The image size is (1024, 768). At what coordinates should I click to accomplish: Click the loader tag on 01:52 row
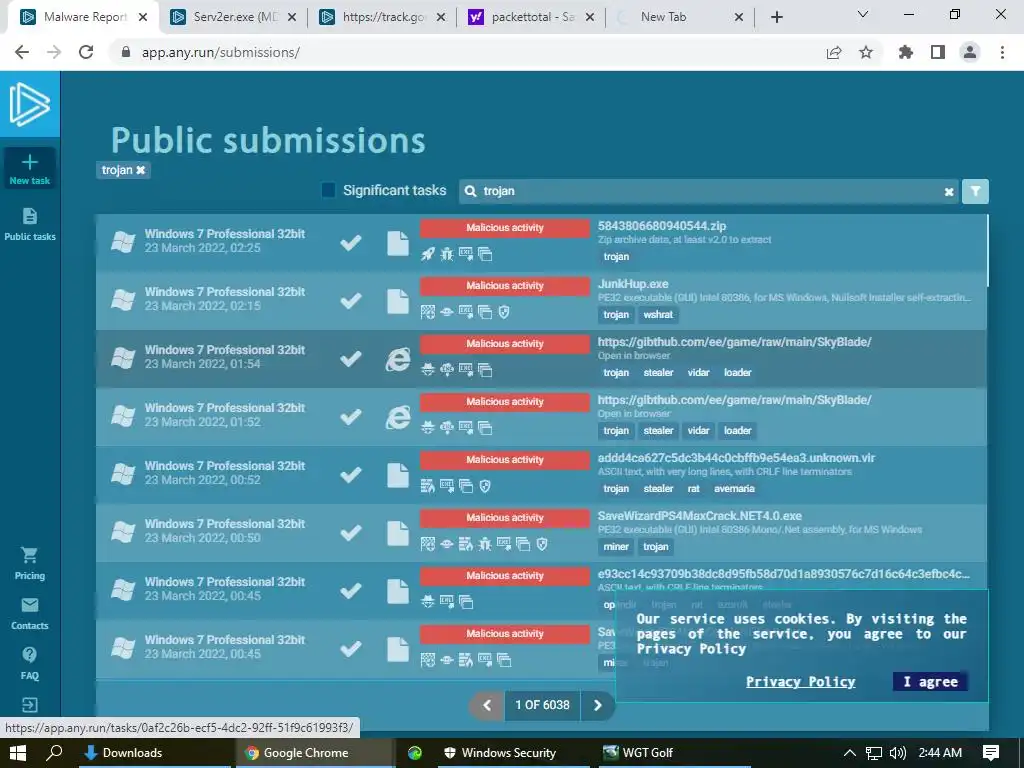737,430
